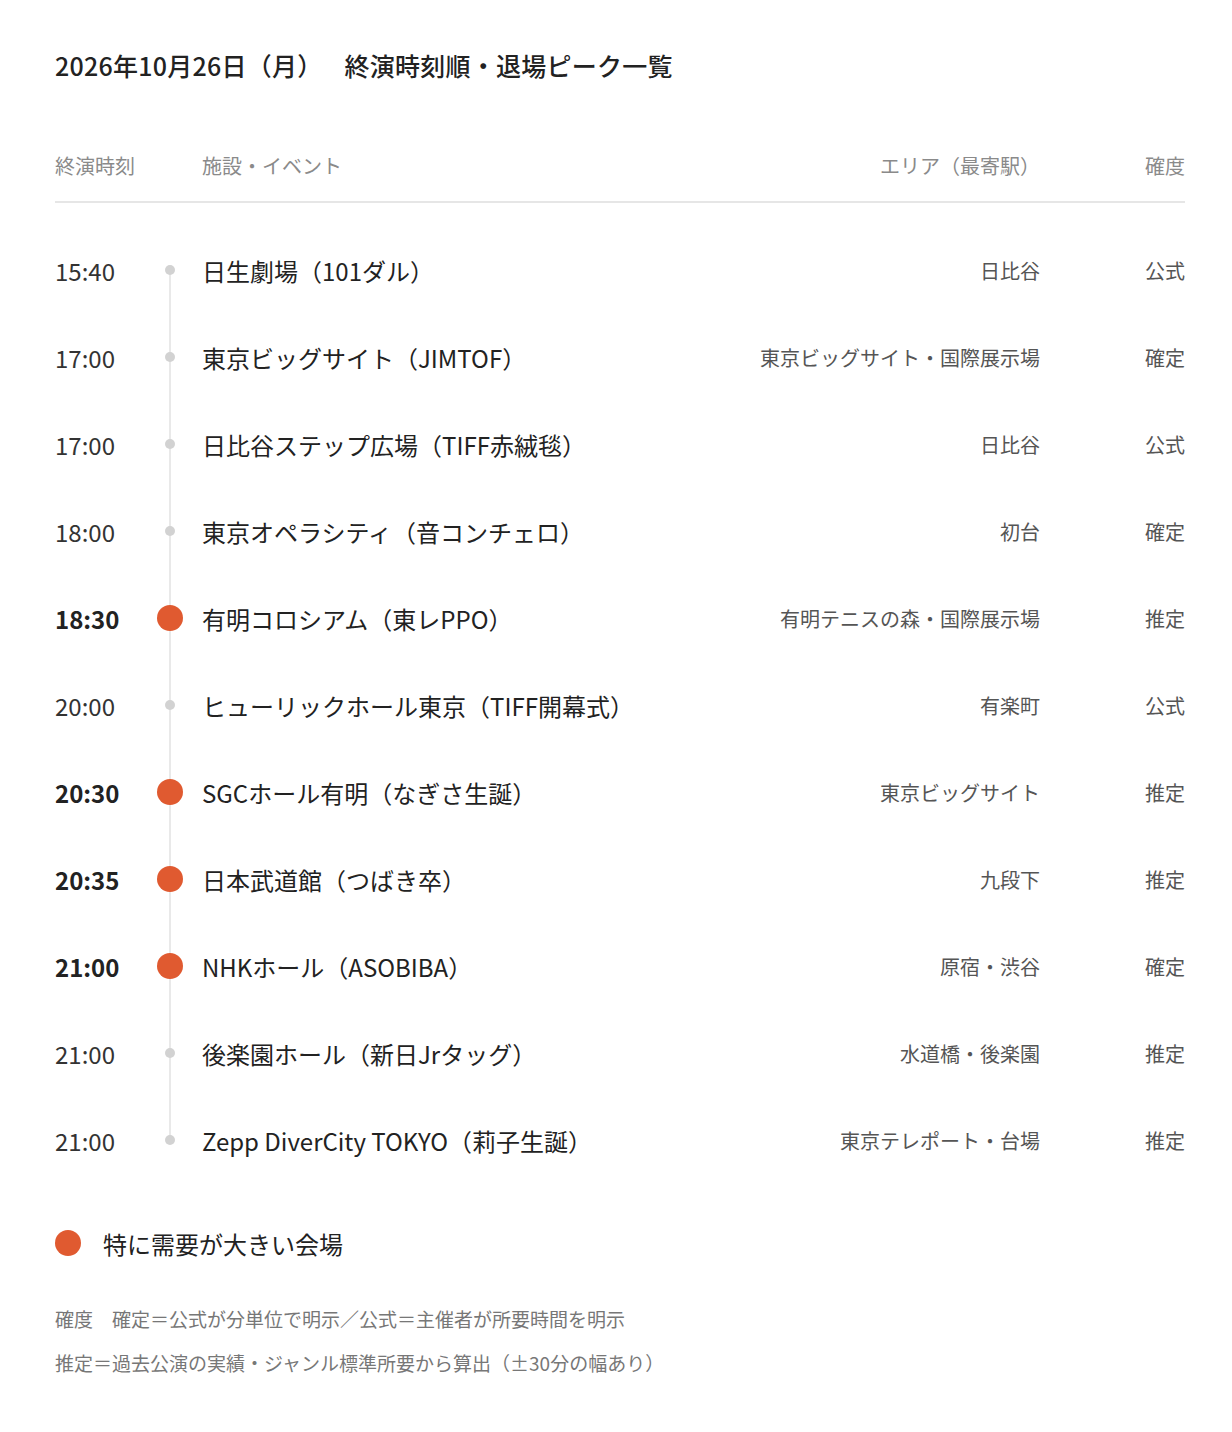This screenshot has width=1232, height=1432.
Task: Select NHKホール（ASOBIBA） event
Action: pos(331,968)
